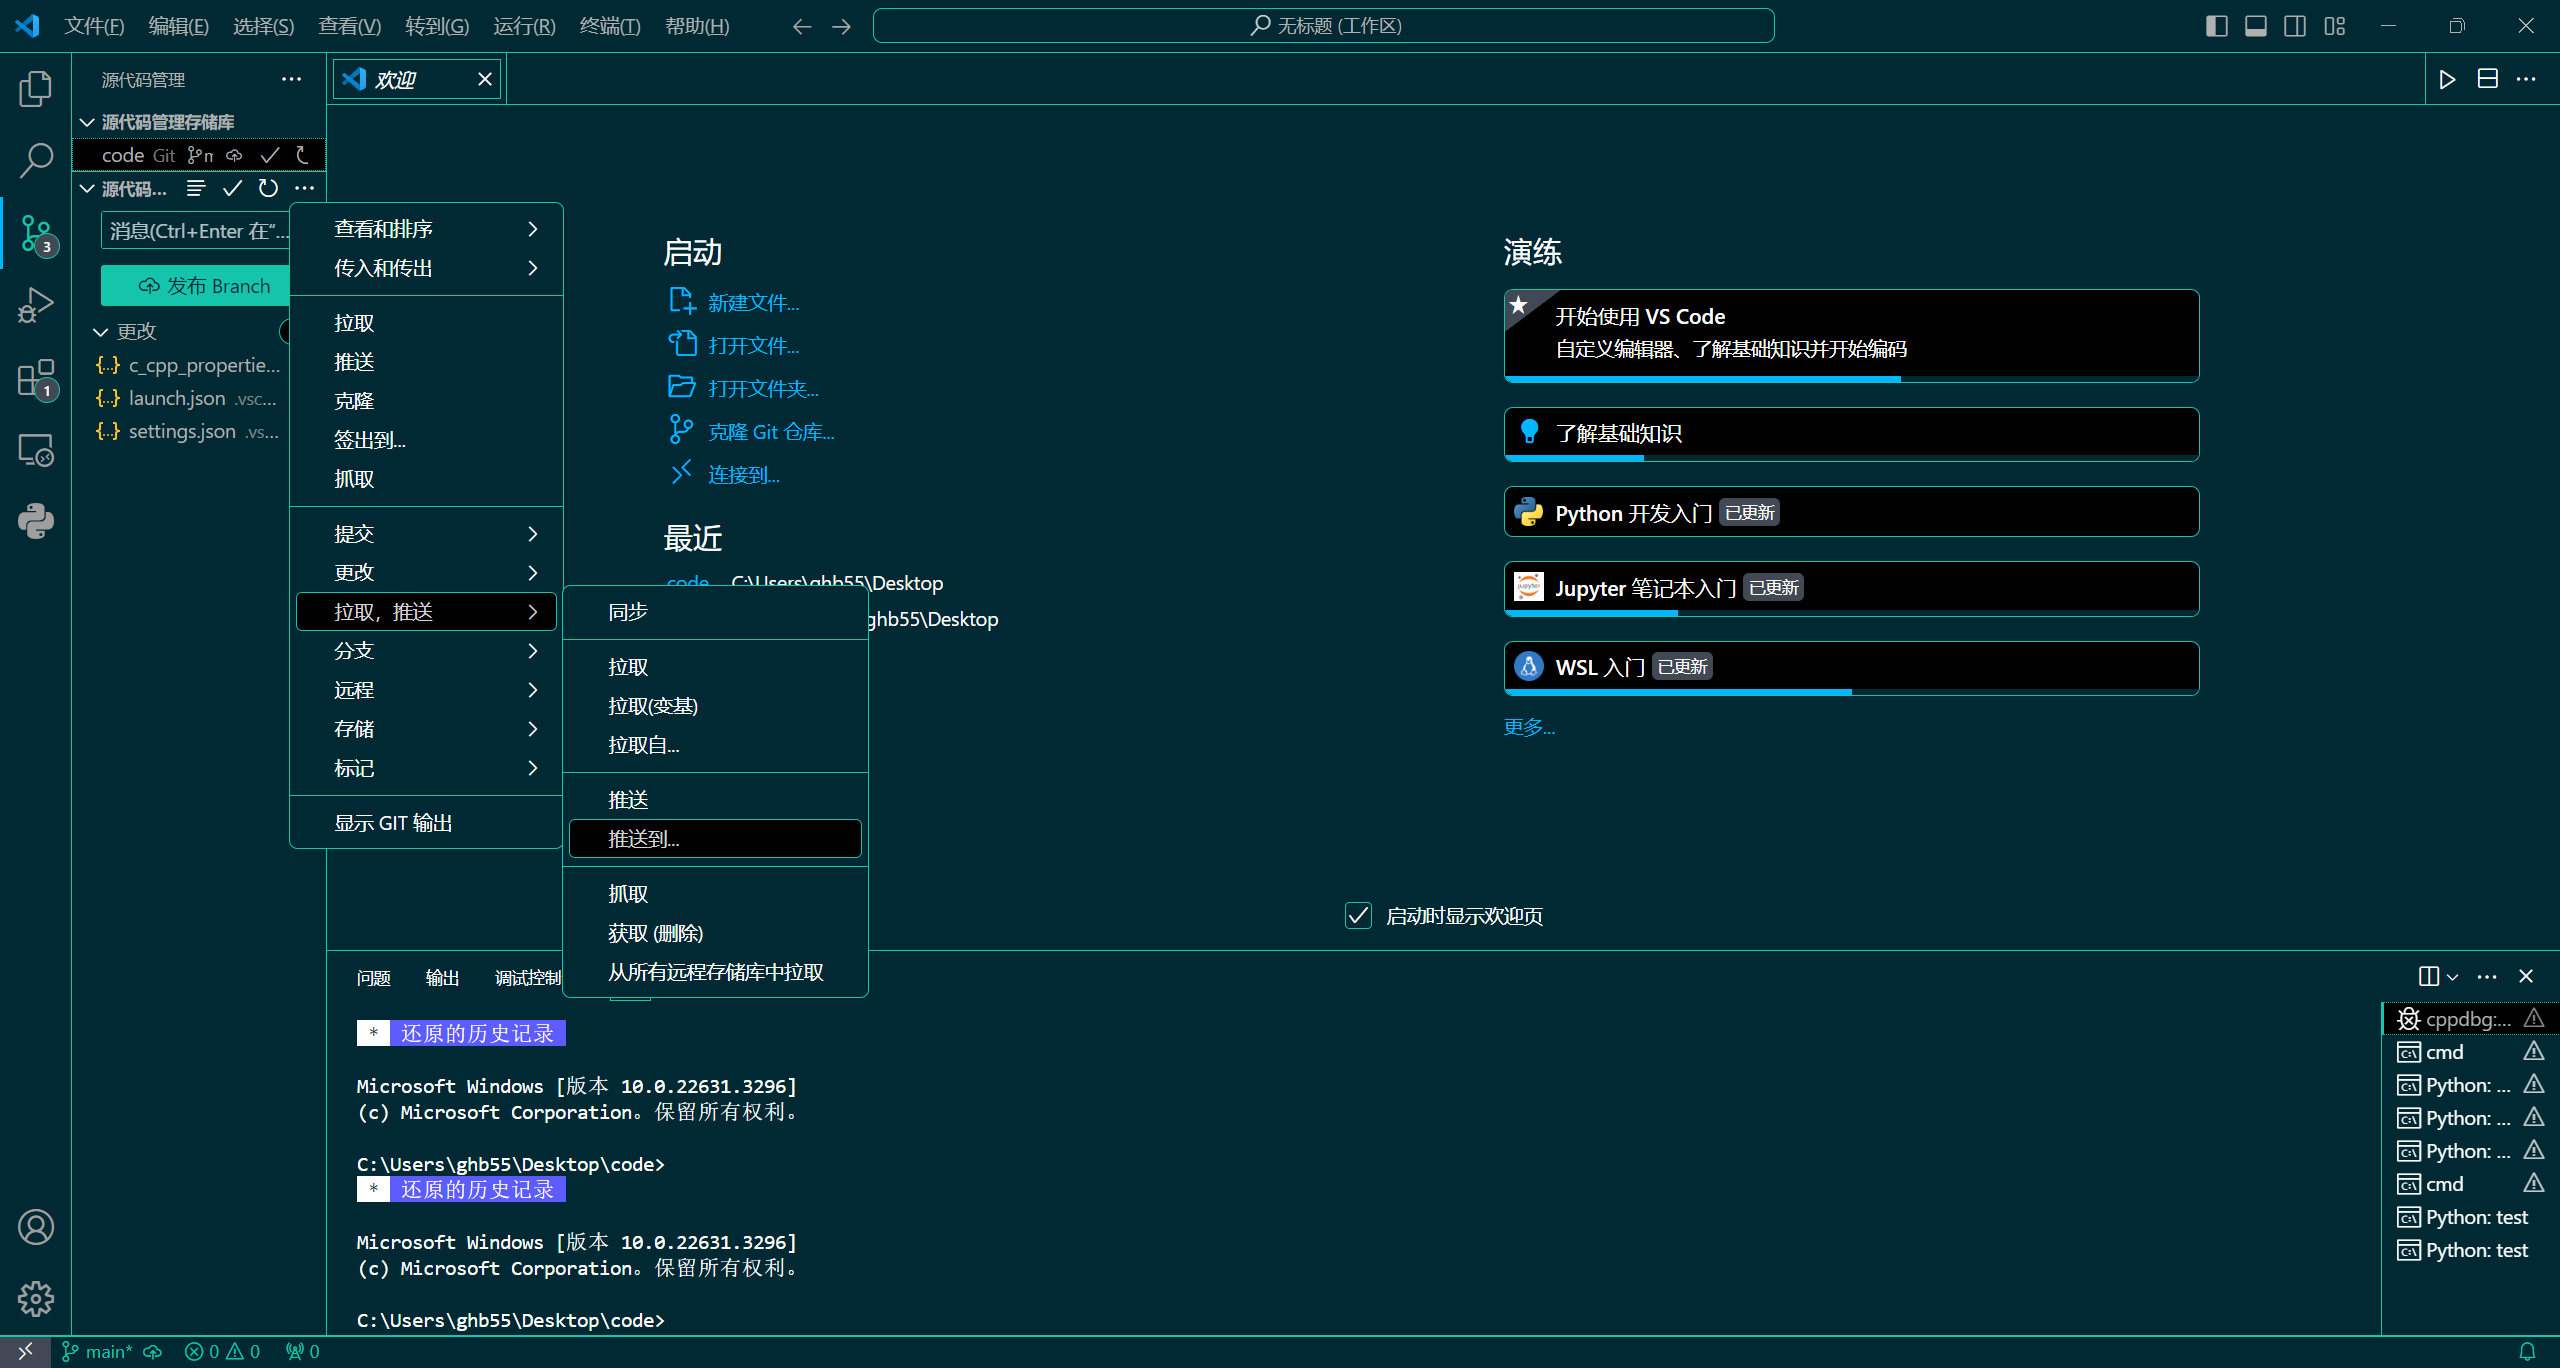2560x1368 pixels.
Task: Choose 同步 from the submenu
Action: coord(628,612)
